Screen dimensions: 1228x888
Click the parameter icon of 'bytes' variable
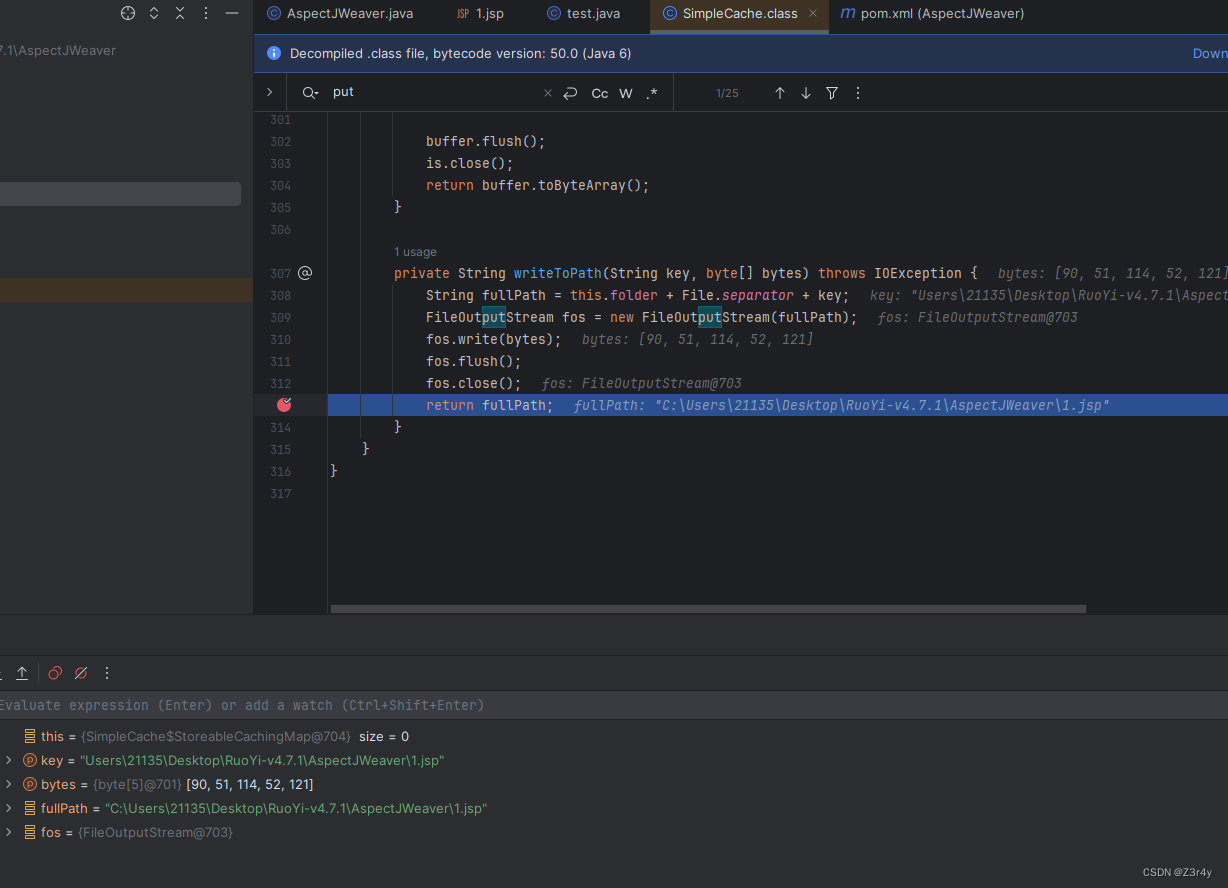30,784
